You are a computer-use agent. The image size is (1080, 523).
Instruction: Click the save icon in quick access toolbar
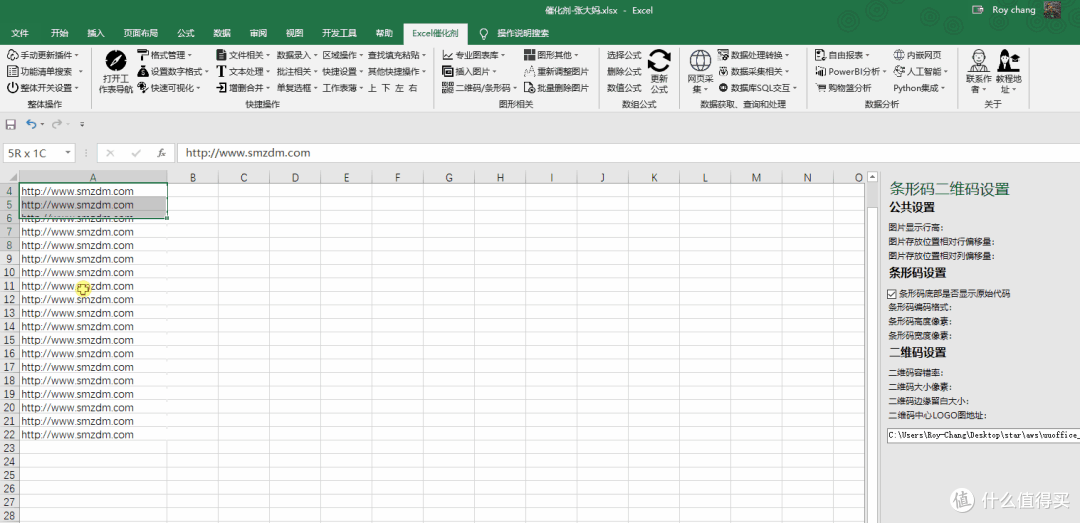click(x=11, y=124)
